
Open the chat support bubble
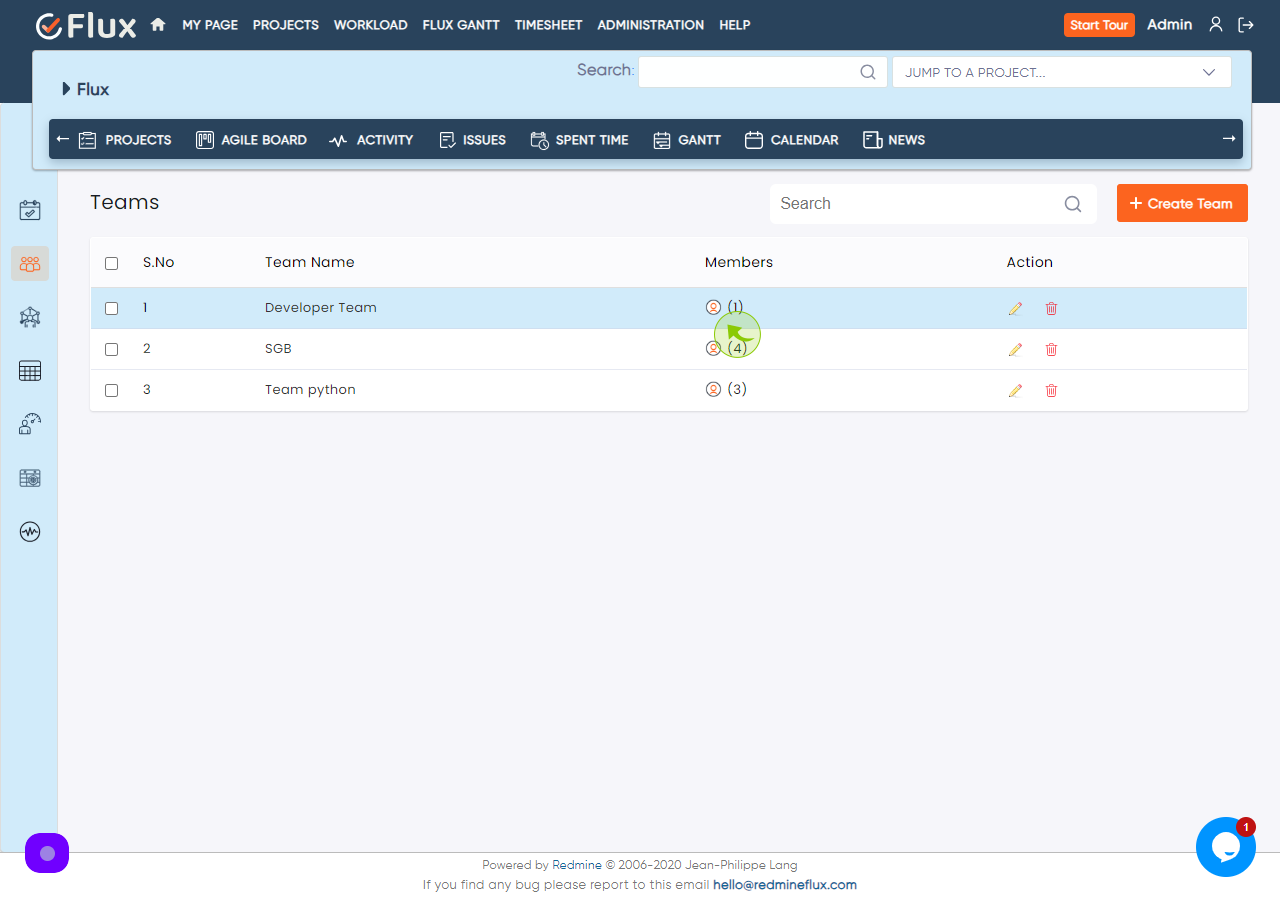click(x=1226, y=847)
